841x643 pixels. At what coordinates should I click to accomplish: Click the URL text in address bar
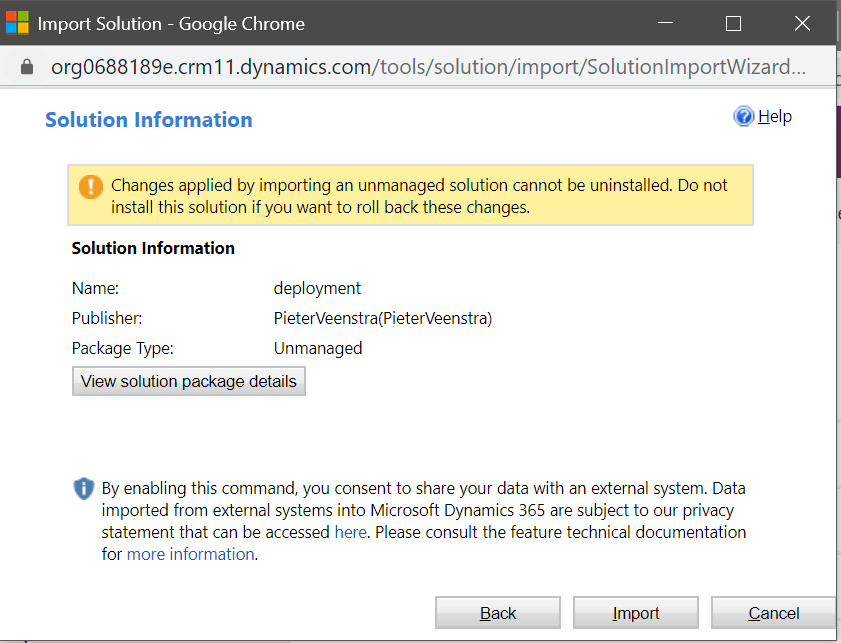click(x=428, y=67)
